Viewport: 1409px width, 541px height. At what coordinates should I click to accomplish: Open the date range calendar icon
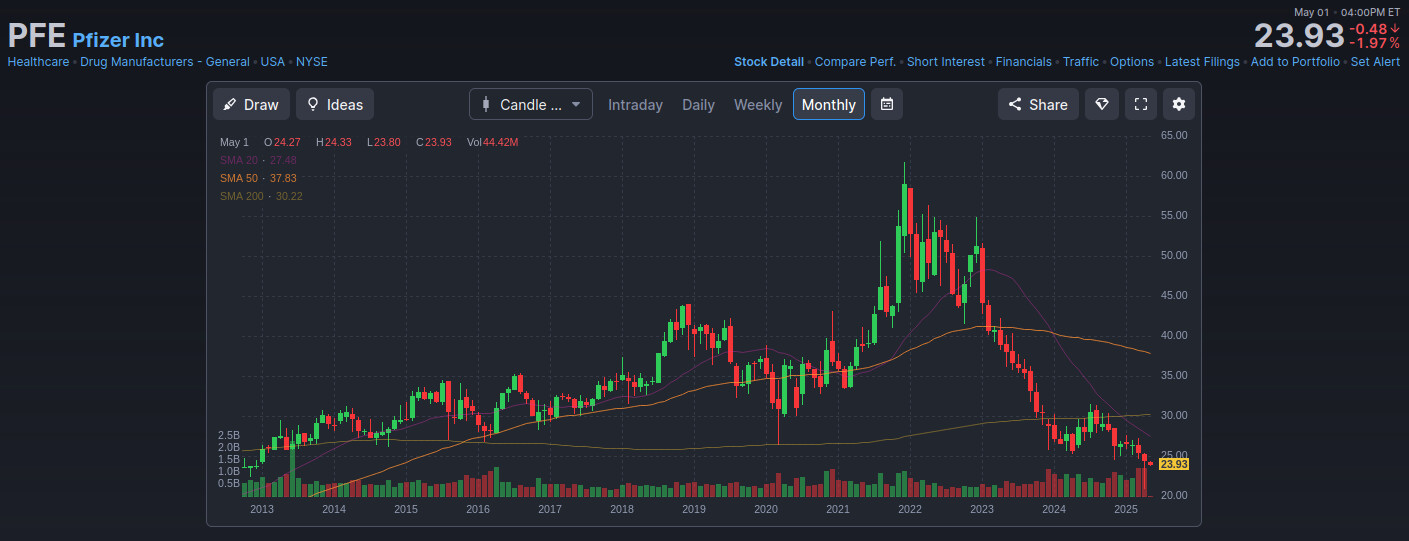coord(887,104)
